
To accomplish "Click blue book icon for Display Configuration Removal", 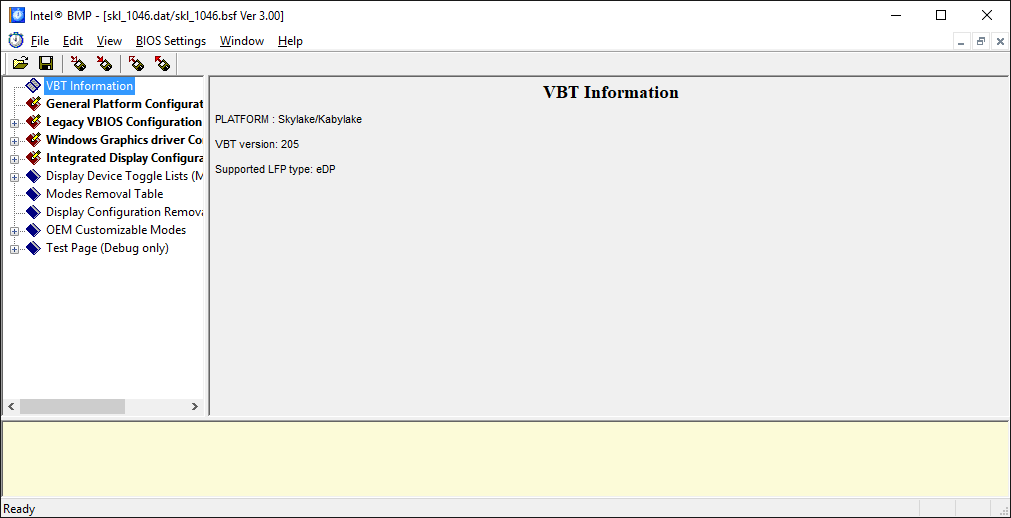I will 34,212.
